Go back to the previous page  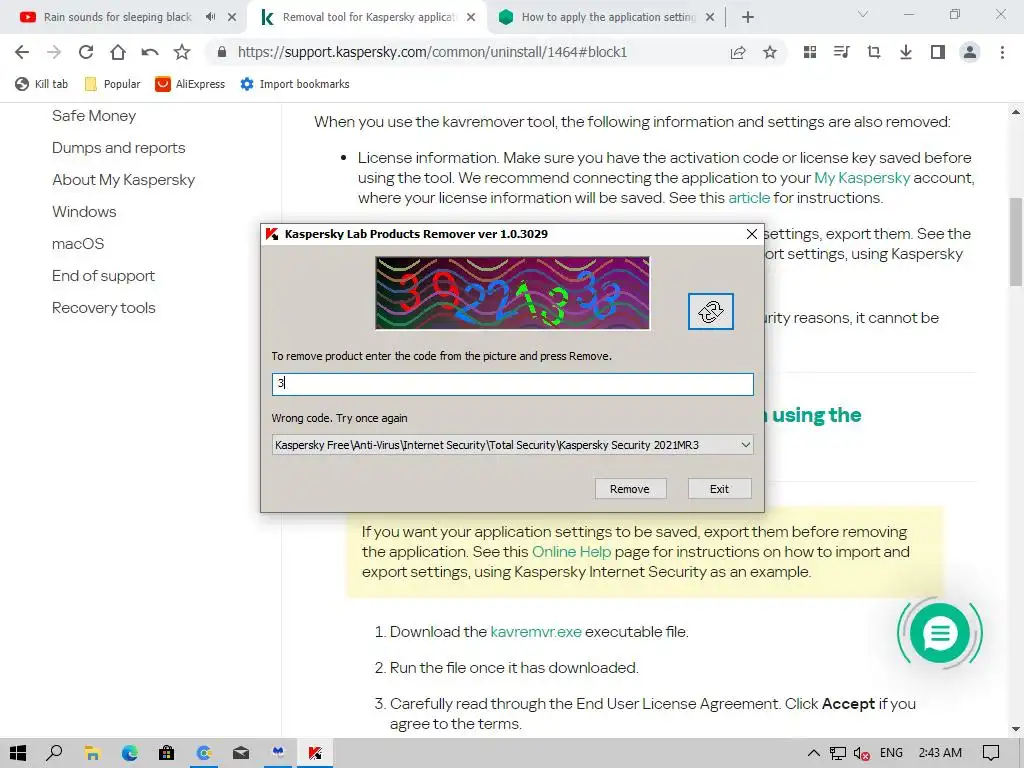(x=22, y=52)
